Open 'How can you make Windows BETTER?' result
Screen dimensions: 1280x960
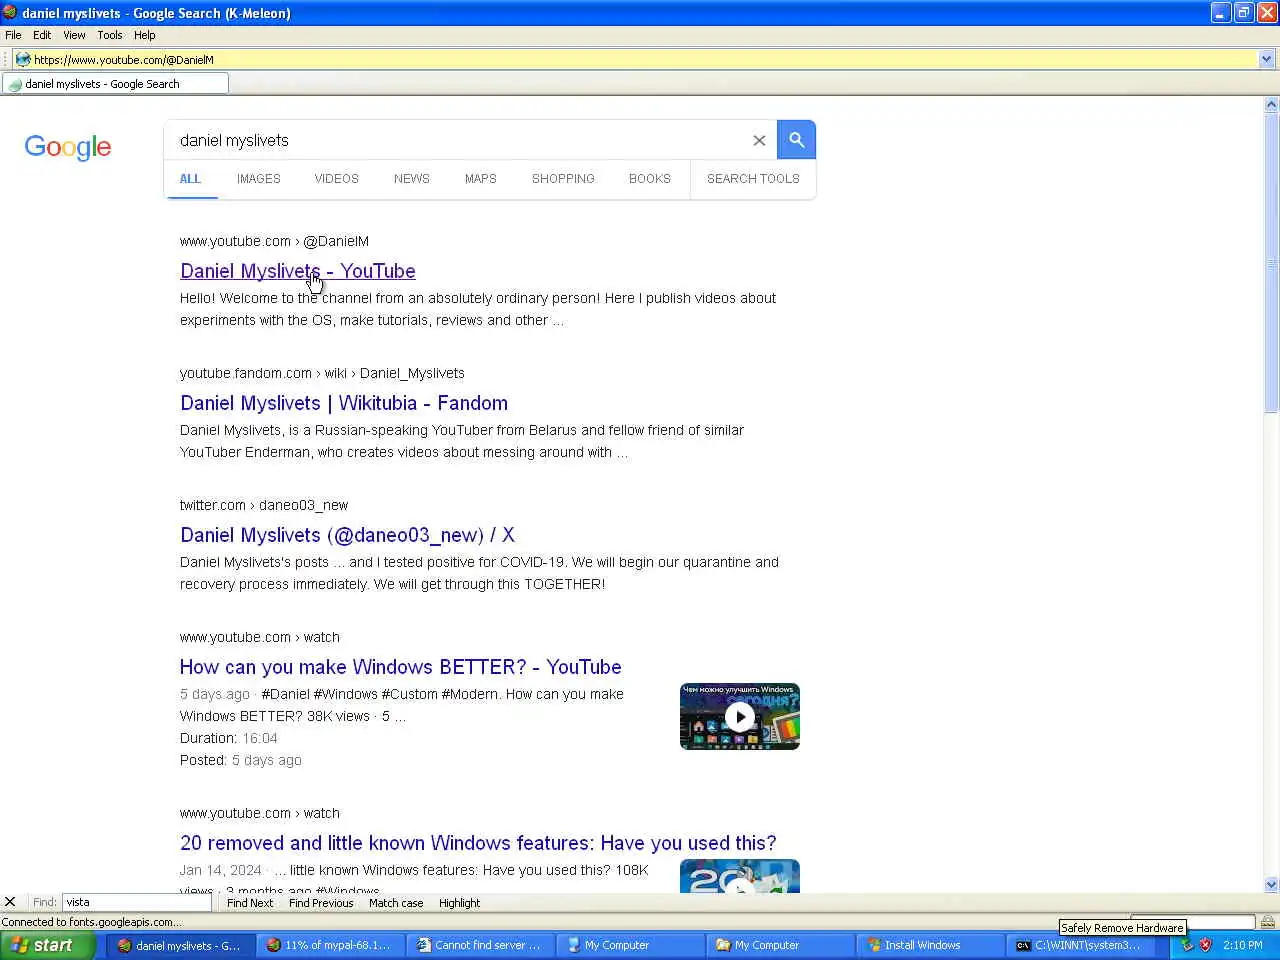(400, 667)
